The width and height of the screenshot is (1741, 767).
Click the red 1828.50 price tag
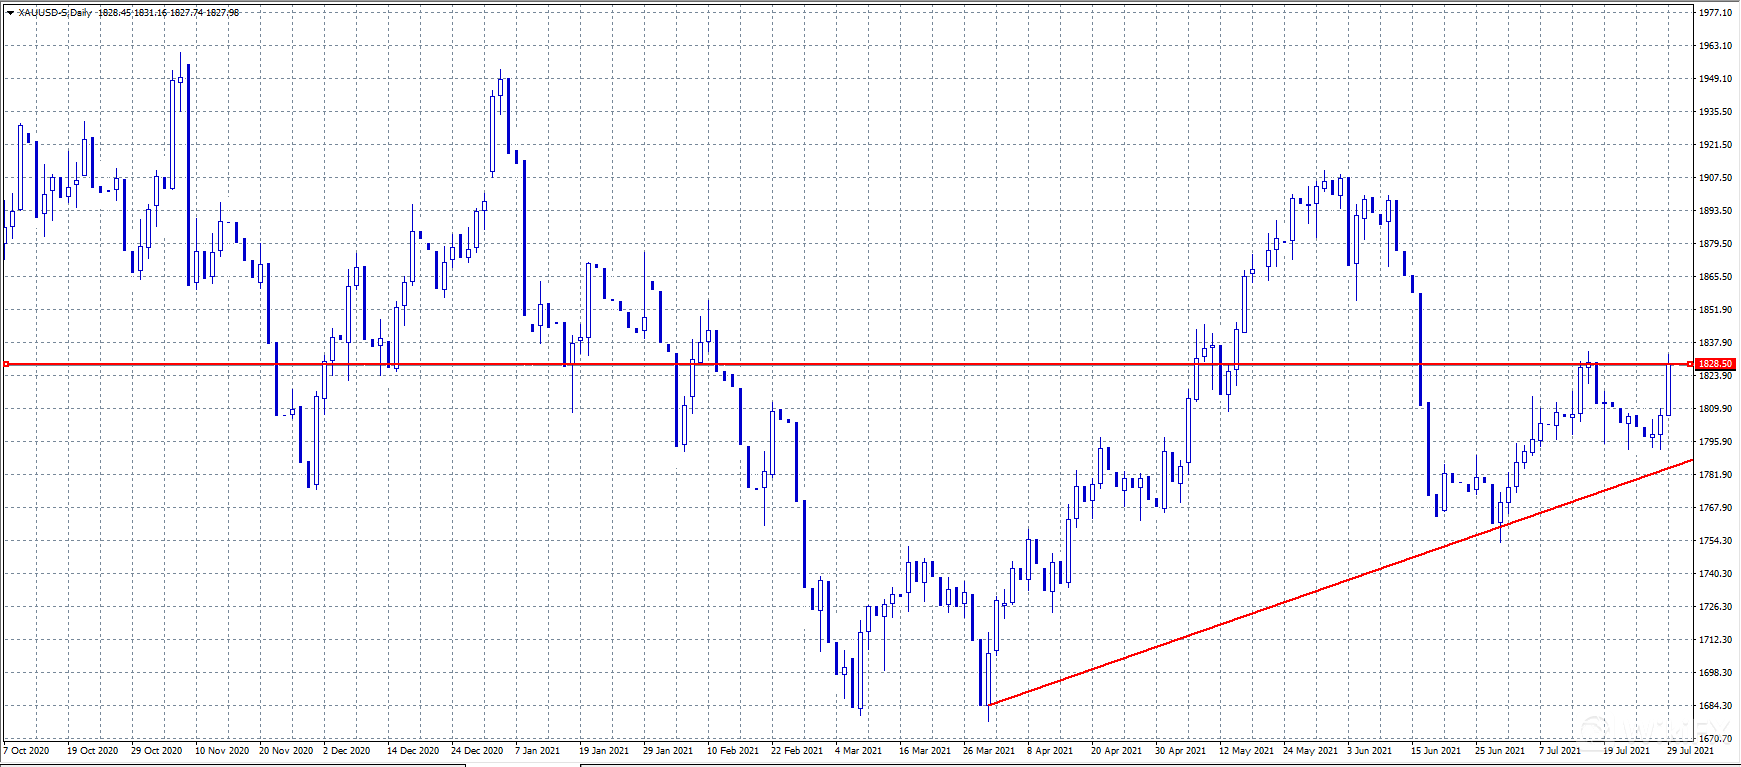point(1716,364)
